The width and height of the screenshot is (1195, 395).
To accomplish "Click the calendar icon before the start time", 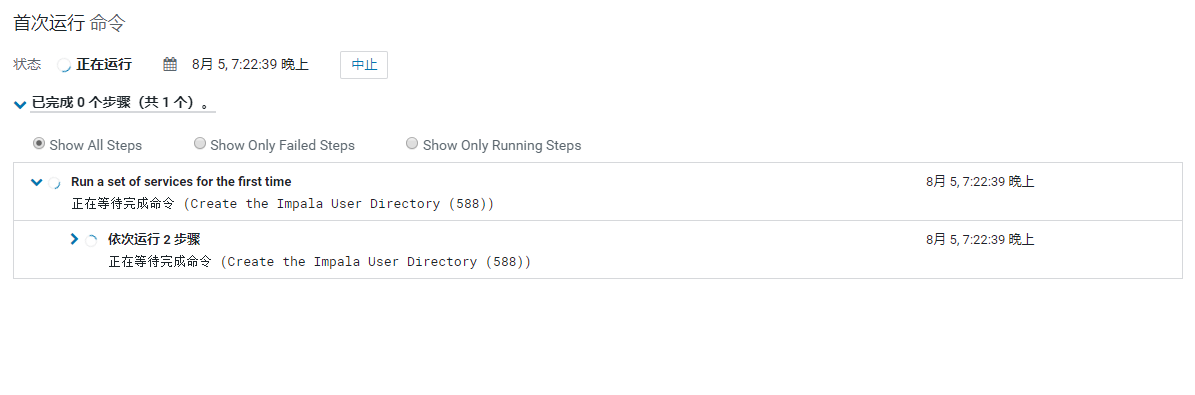I will point(170,65).
